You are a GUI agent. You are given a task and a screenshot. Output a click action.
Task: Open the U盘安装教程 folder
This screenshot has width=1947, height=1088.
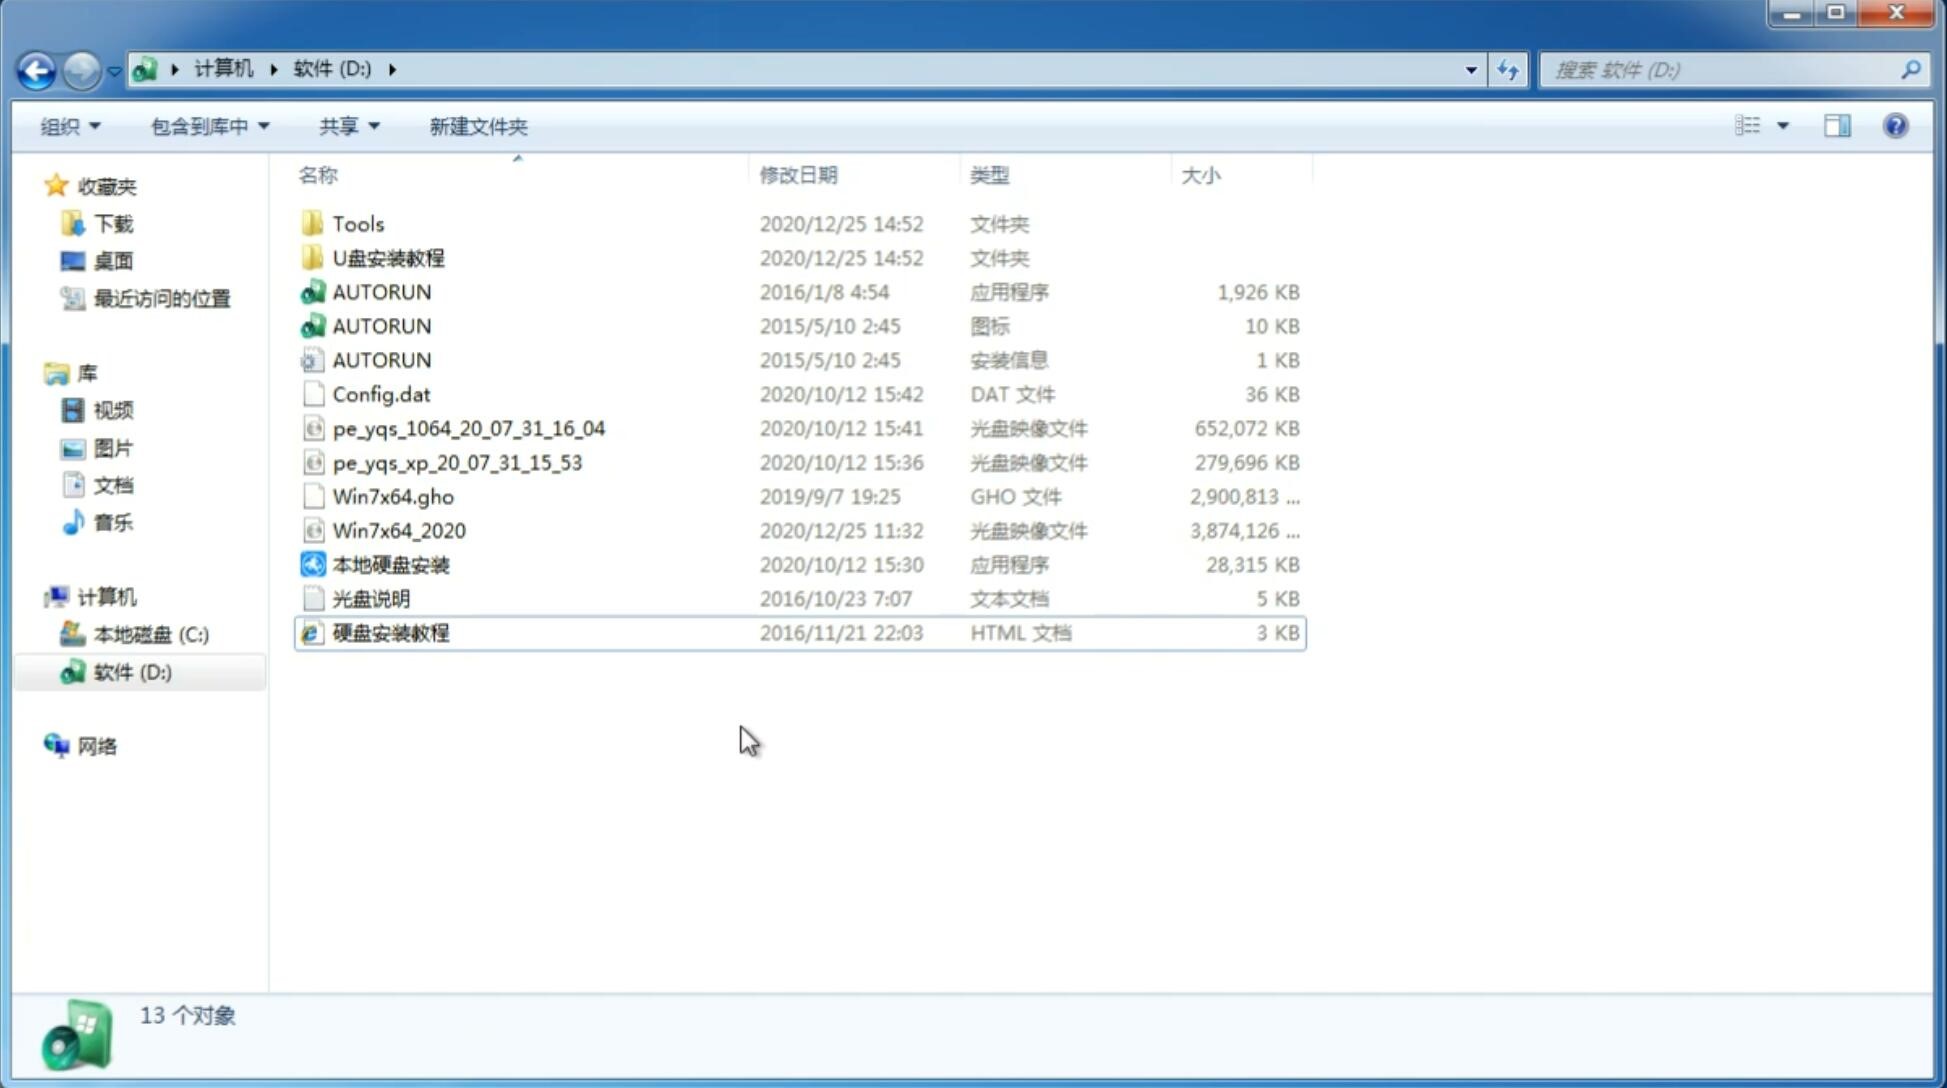(x=388, y=257)
